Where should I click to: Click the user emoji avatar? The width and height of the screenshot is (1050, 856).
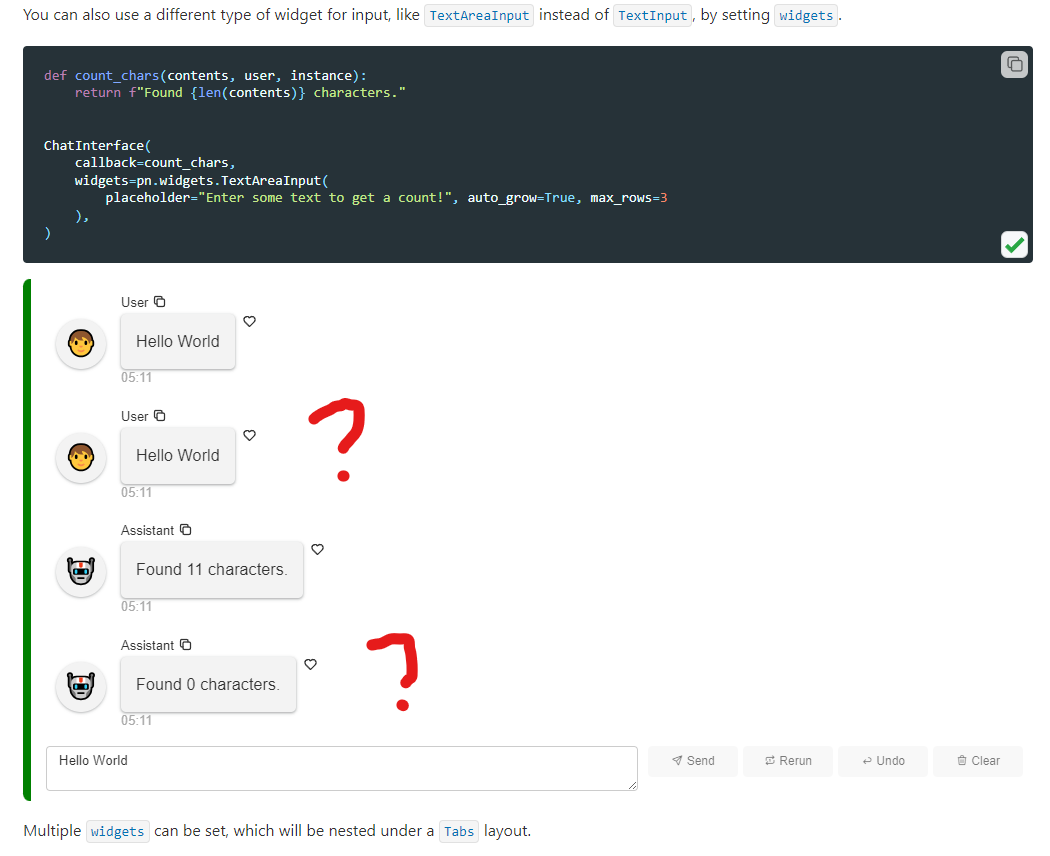(x=80, y=343)
